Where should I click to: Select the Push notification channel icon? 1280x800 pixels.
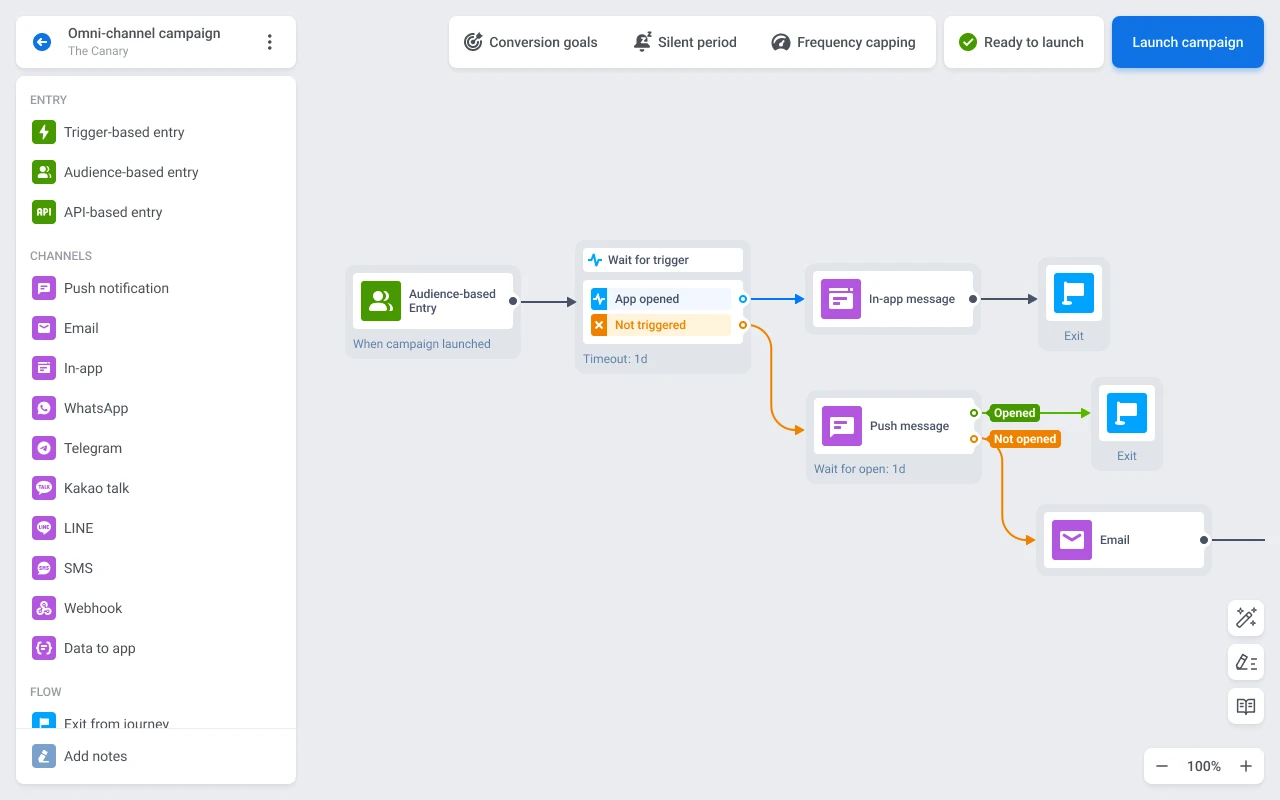(43, 288)
